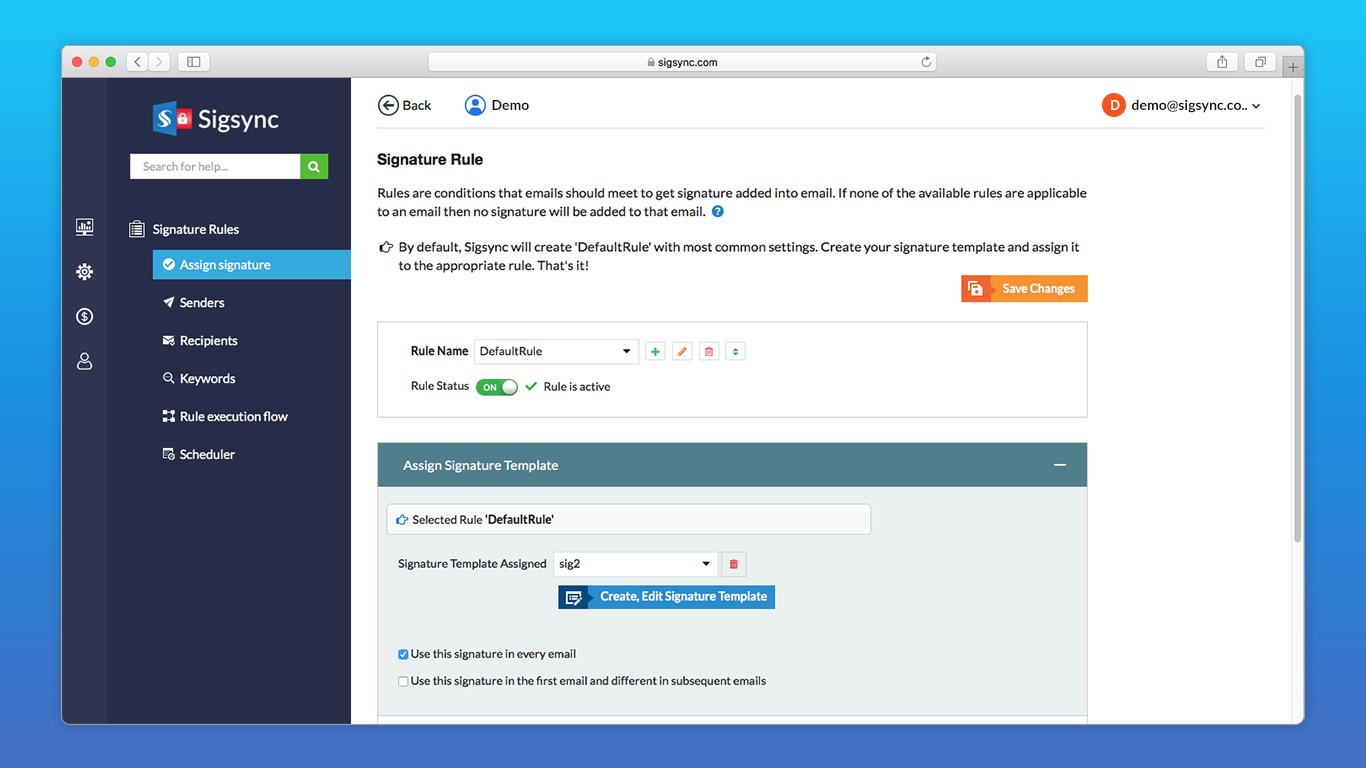The height and width of the screenshot is (768, 1366).
Task: Open Scheduler in sidebar
Action: coord(199,454)
